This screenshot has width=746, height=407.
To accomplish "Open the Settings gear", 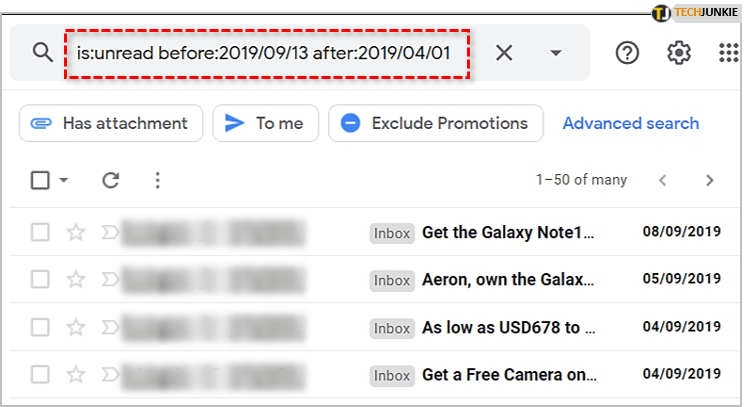I will pyautogui.click(x=679, y=52).
